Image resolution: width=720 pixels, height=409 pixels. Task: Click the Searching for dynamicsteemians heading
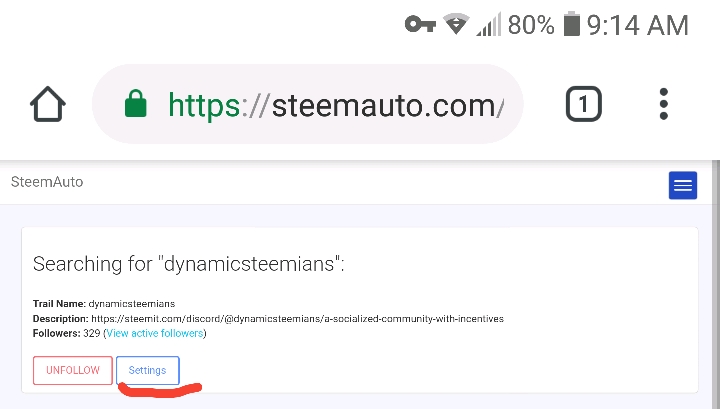point(189,264)
